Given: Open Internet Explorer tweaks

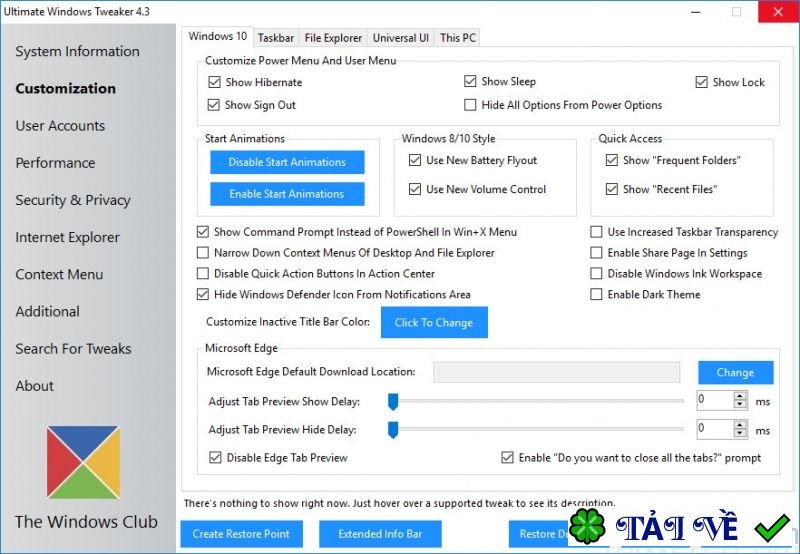Looking at the screenshot, I should coord(67,237).
